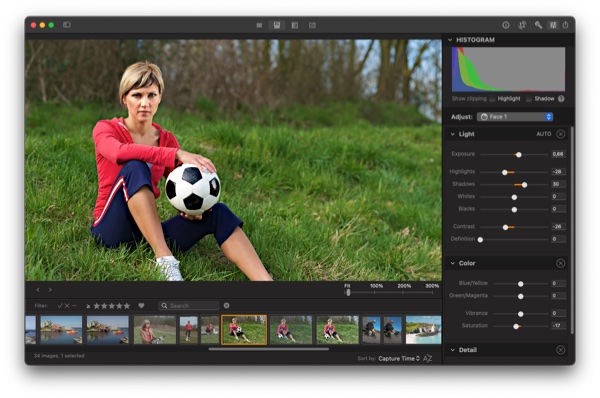Filter by unflagged dash icon
This screenshot has width=600, height=398.
[74, 305]
